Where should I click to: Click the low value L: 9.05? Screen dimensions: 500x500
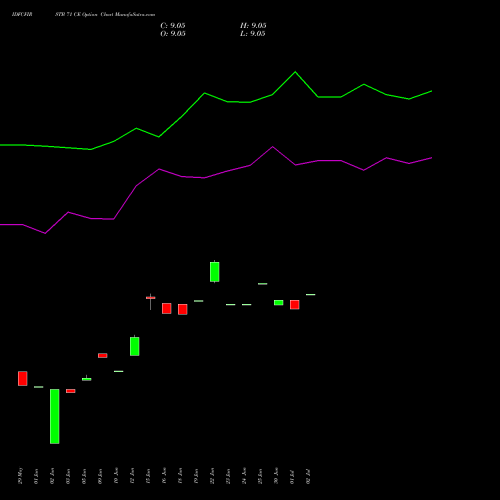[253, 34]
